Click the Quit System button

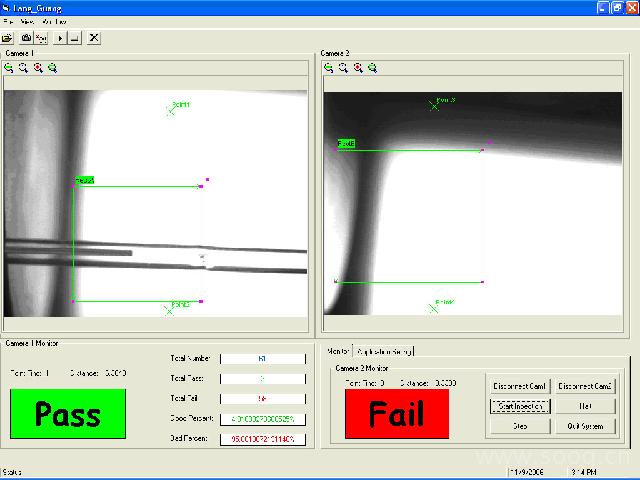(585, 426)
